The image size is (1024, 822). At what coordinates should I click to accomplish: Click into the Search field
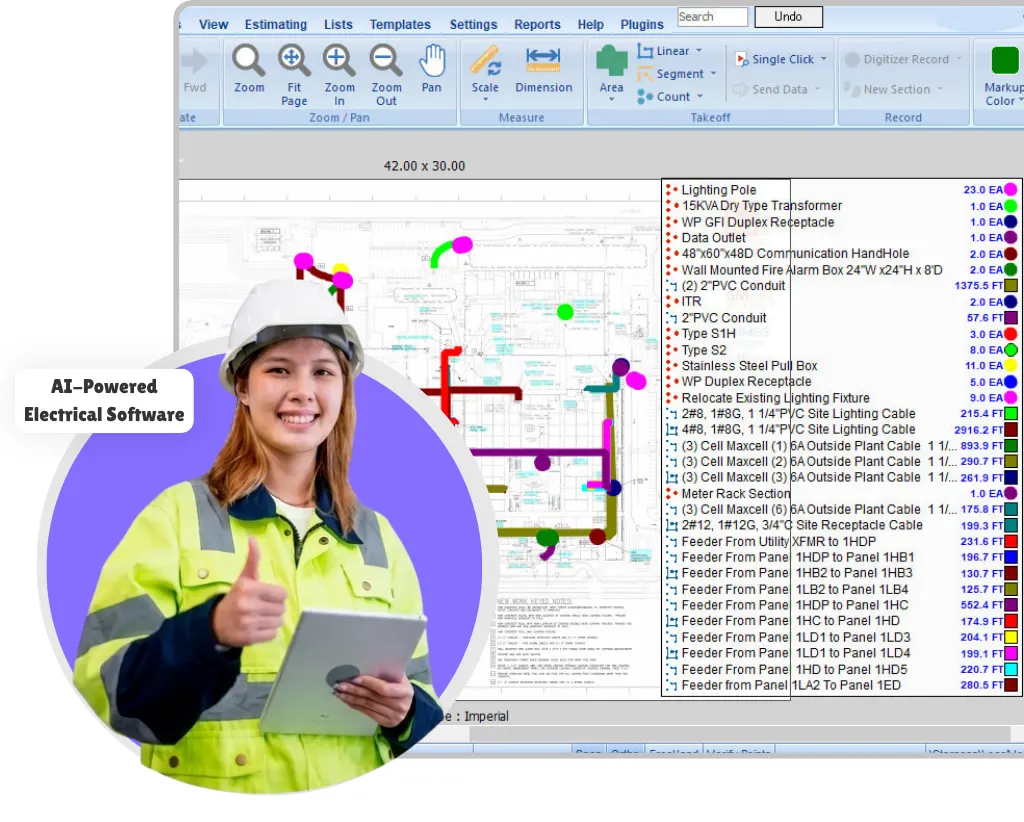click(x=712, y=17)
